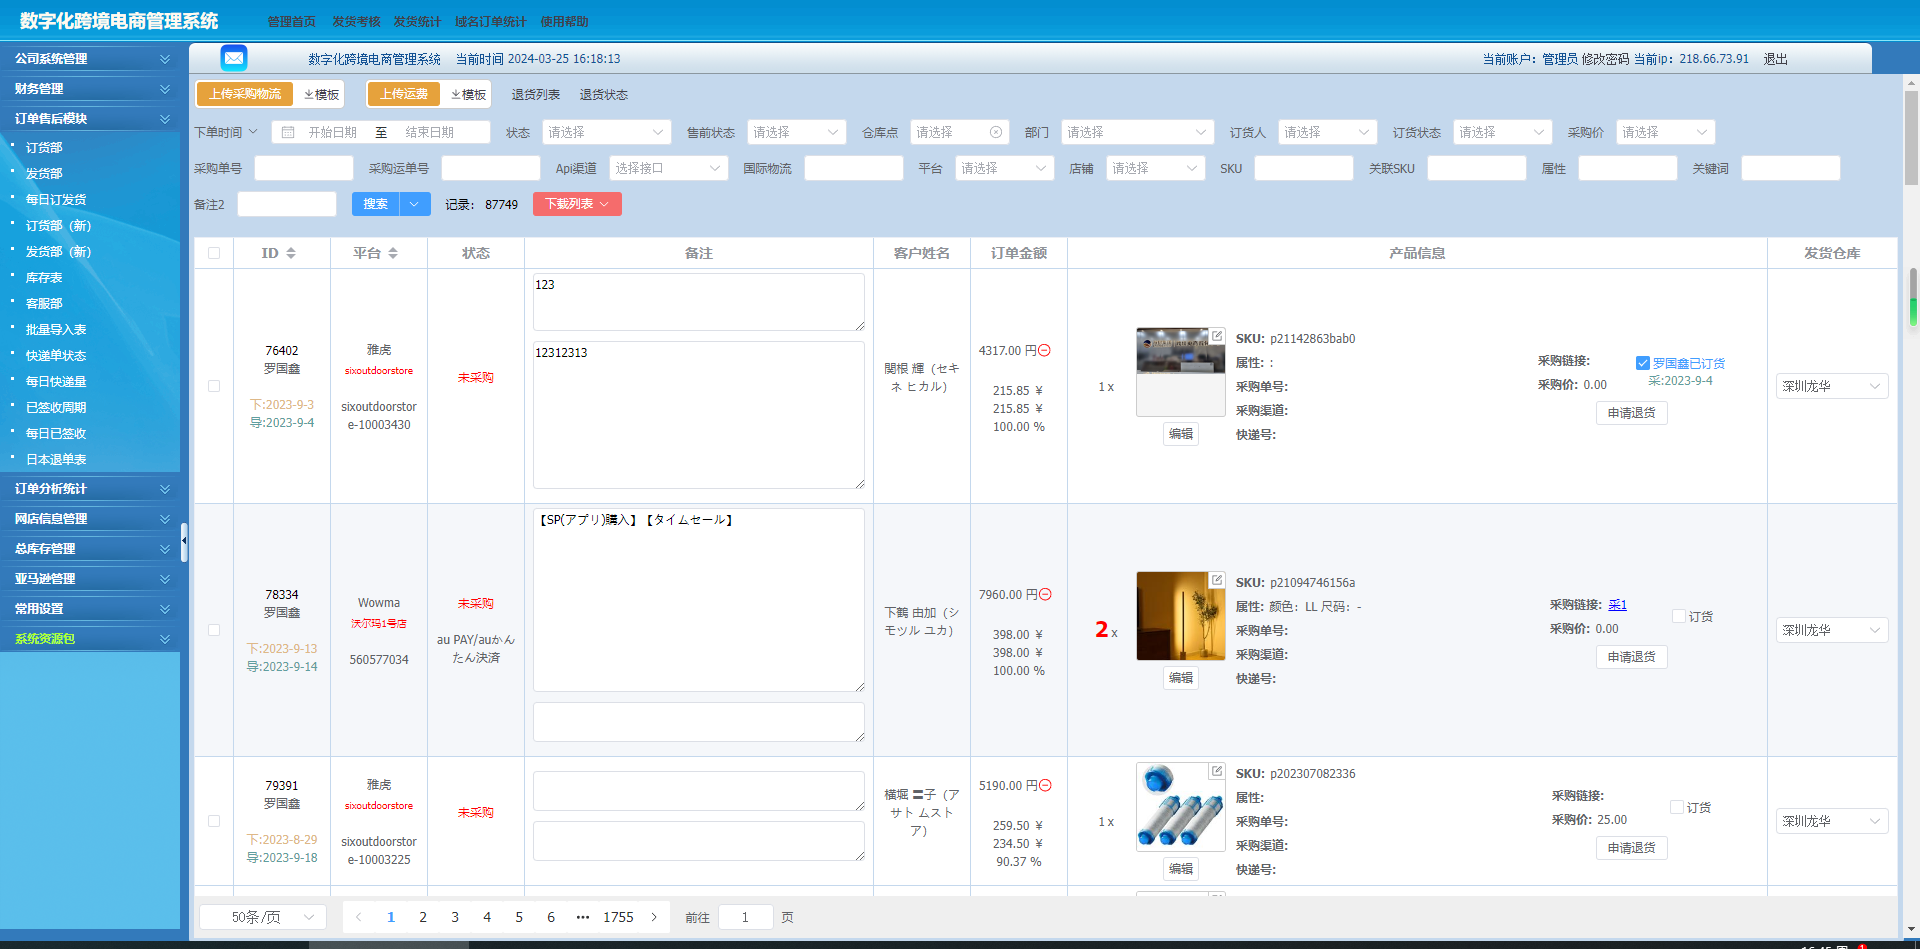Click edit icon on lamp product thumbnail
Viewport: 1920px width, 949px height.
point(1217,580)
